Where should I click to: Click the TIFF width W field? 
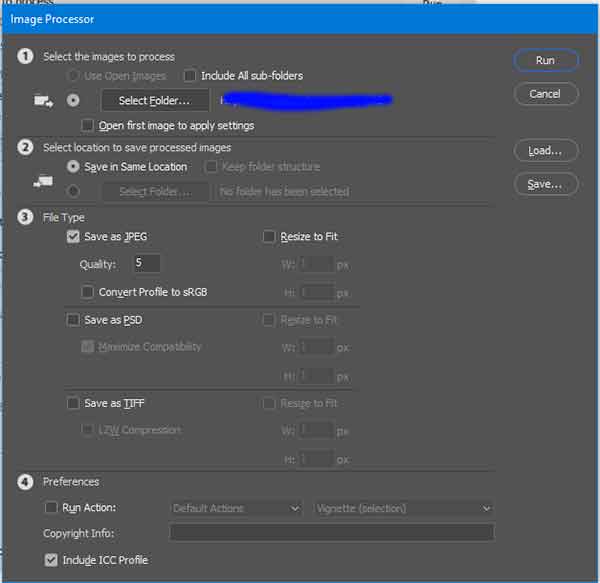(317, 431)
